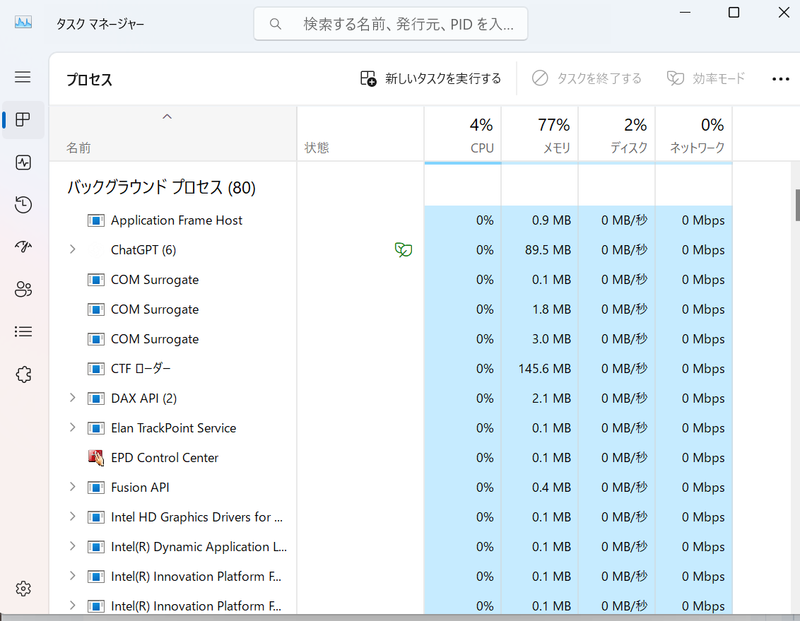
Task: Open the Details page from the sidebar
Action: tap(23, 331)
